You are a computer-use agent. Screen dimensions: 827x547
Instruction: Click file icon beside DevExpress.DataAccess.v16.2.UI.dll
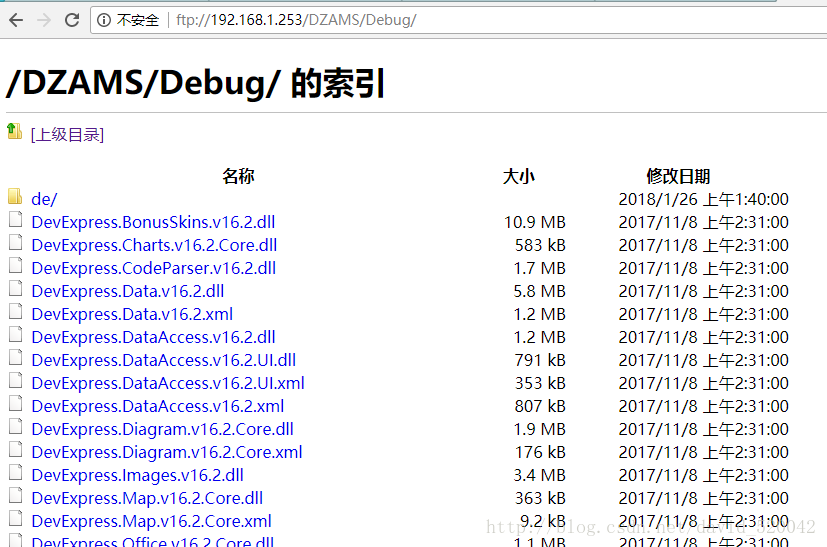pyautogui.click(x=15, y=358)
